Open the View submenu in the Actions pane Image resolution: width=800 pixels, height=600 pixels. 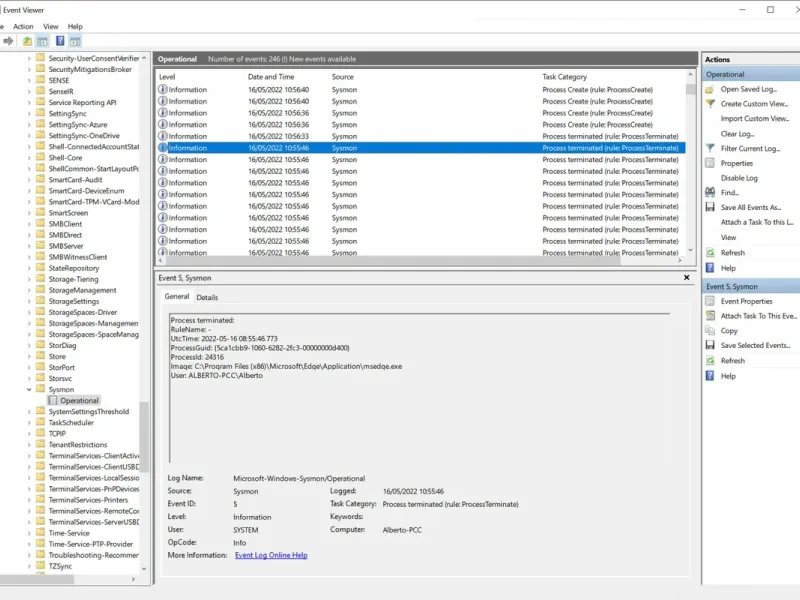728,237
